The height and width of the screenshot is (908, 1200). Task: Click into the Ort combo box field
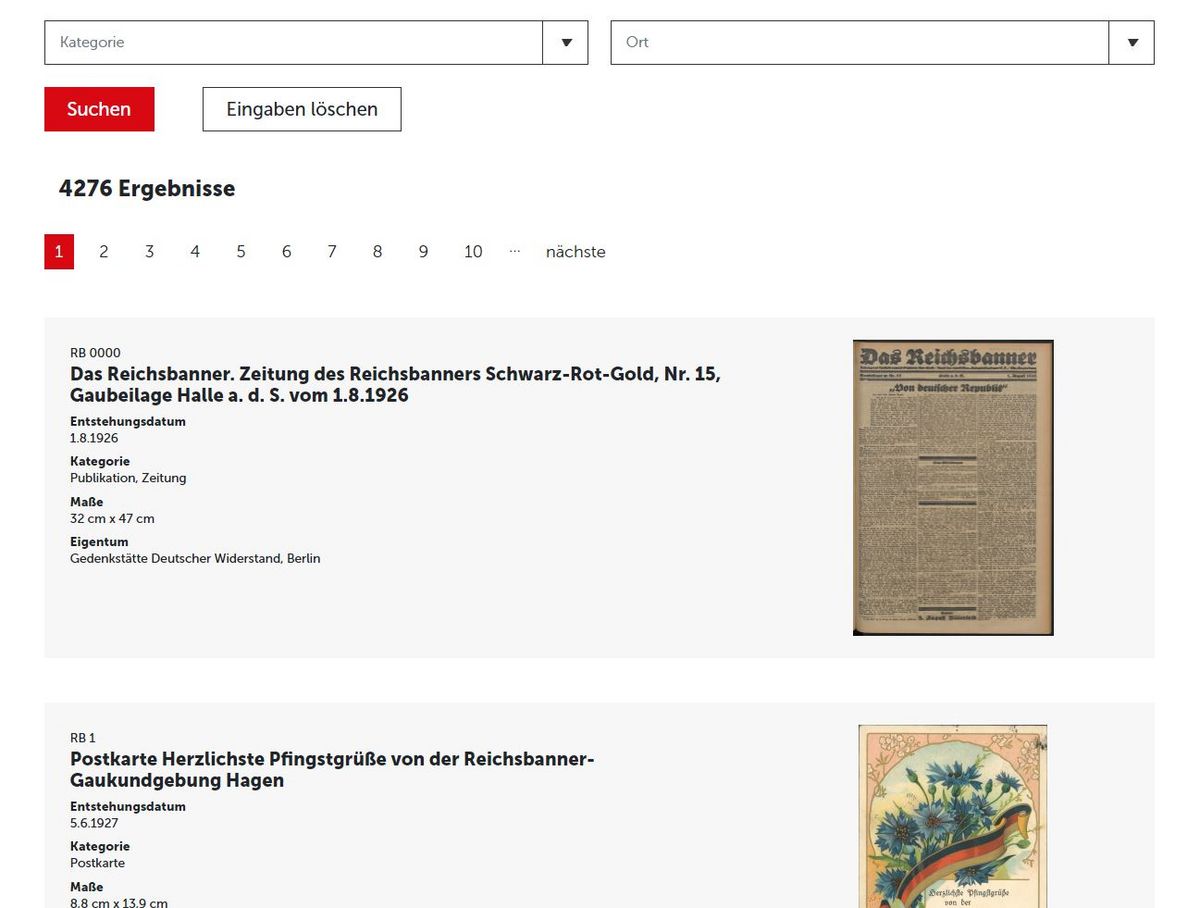click(859, 43)
